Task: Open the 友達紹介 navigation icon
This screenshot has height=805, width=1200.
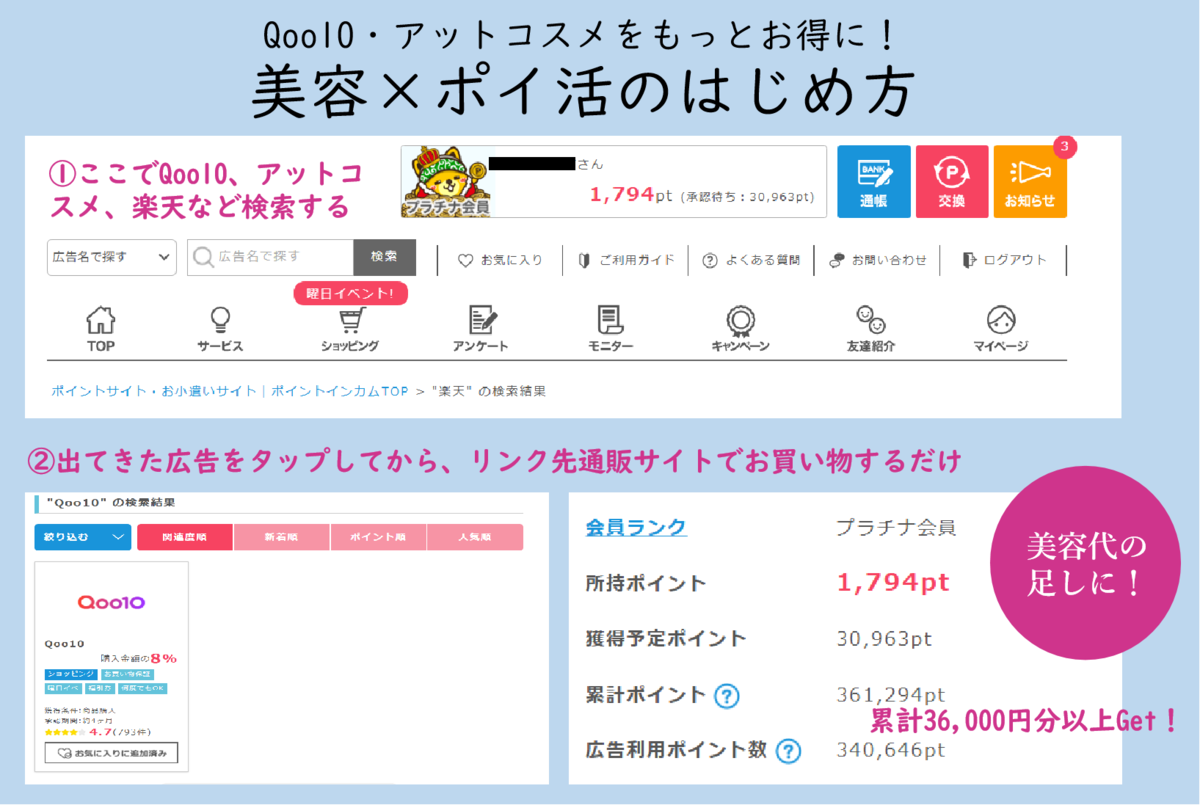Action: pos(870,330)
